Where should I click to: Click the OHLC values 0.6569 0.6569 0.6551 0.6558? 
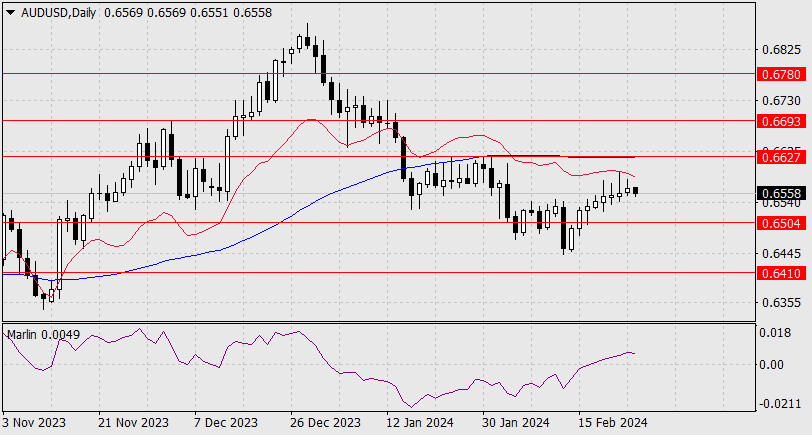click(x=188, y=13)
